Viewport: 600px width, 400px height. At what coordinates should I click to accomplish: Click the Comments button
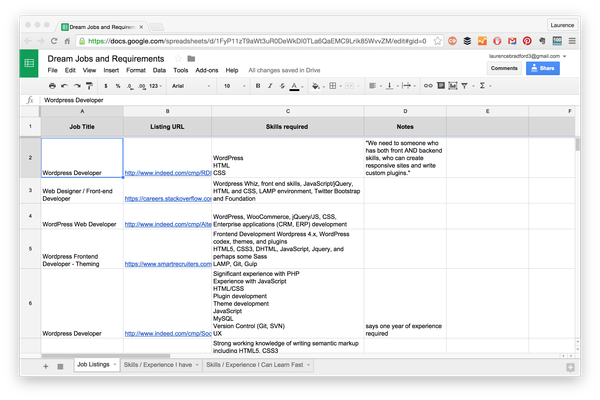(x=504, y=68)
